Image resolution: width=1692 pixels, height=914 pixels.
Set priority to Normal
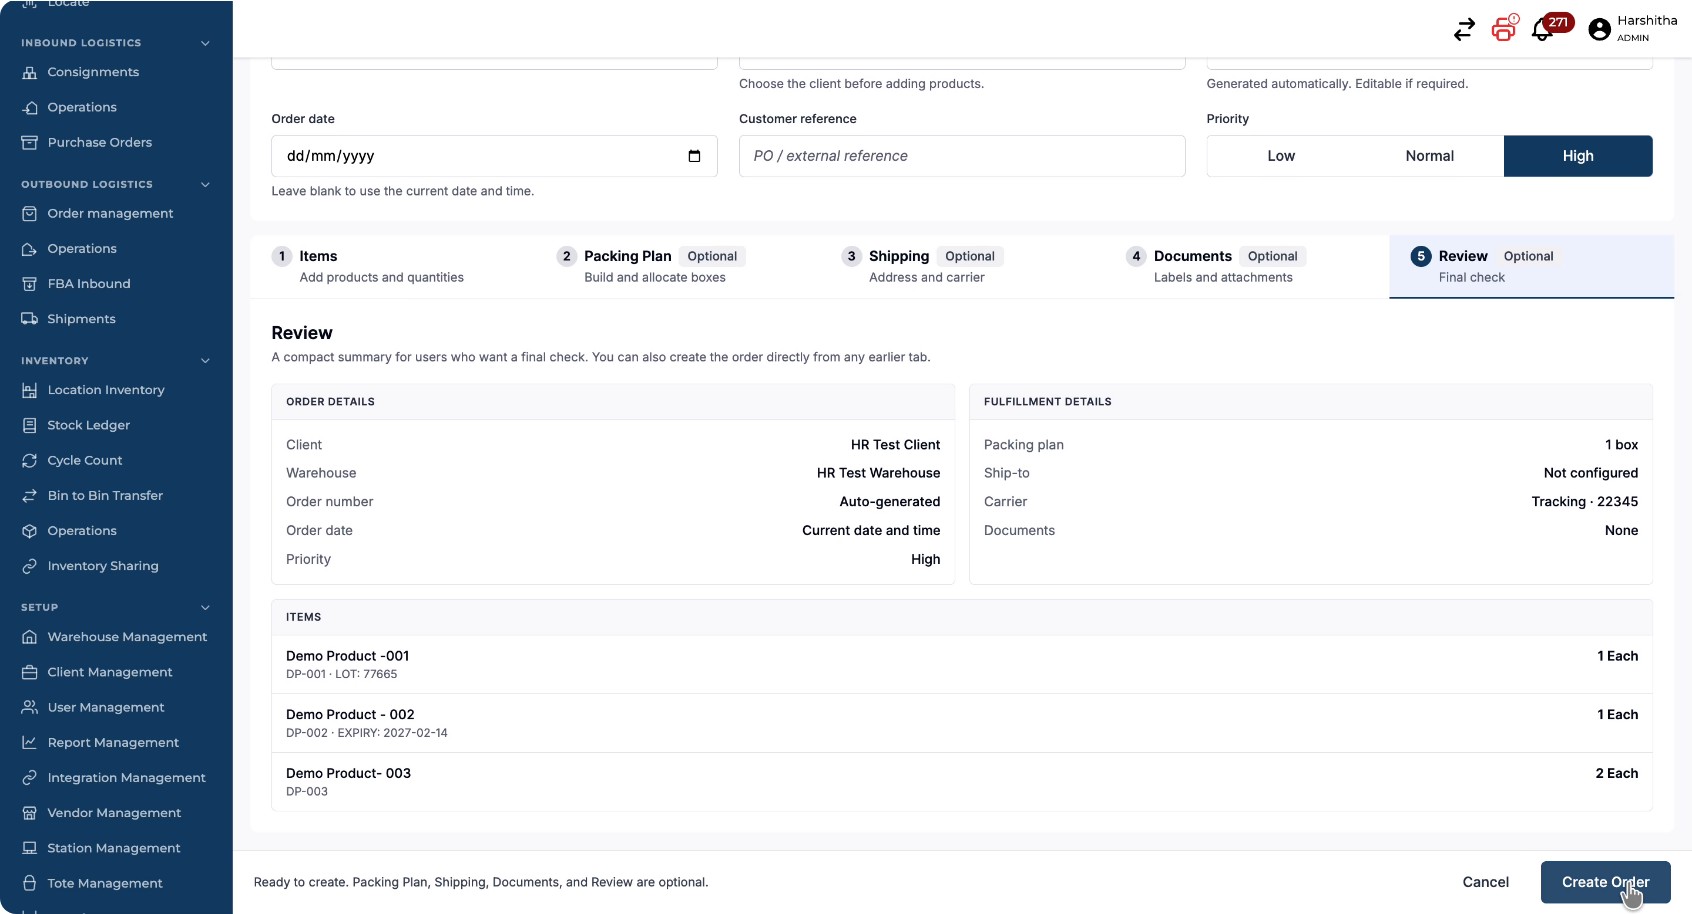[x=1430, y=156]
